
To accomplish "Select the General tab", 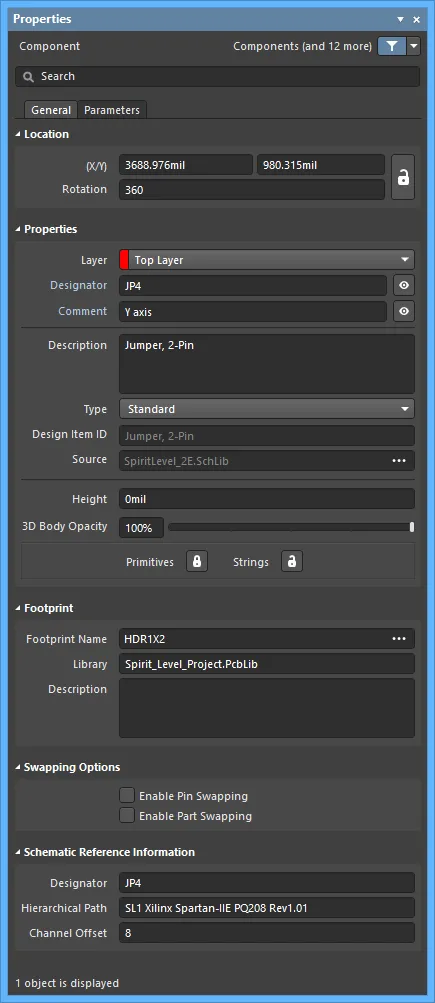I will pyautogui.click(x=51, y=110).
